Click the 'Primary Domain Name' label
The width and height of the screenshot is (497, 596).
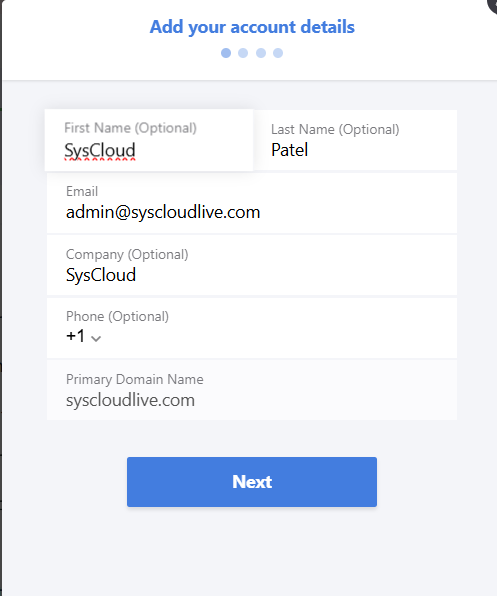tap(135, 379)
